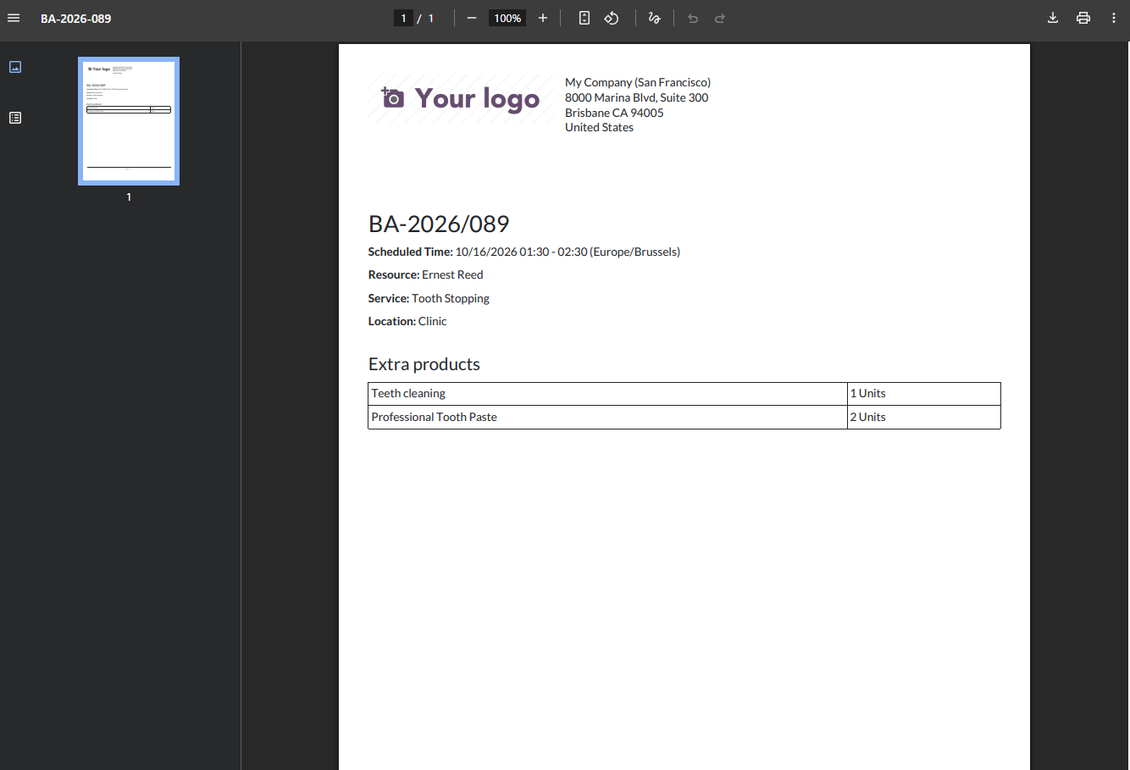Viewport: 1130px width, 770px height.
Task: Rotate the document counterclockwise
Action: click(x=611, y=18)
